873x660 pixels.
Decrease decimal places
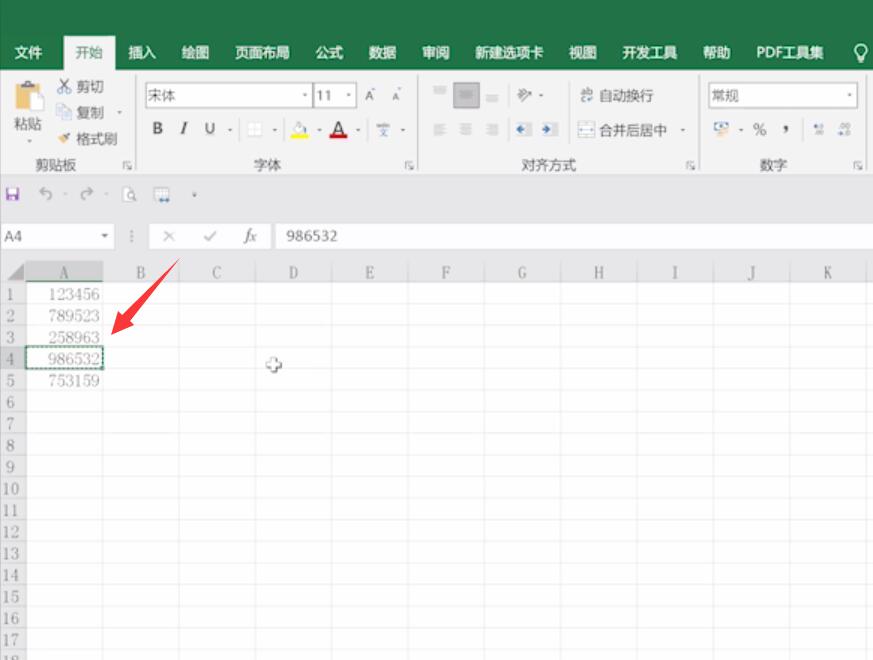[844, 130]
